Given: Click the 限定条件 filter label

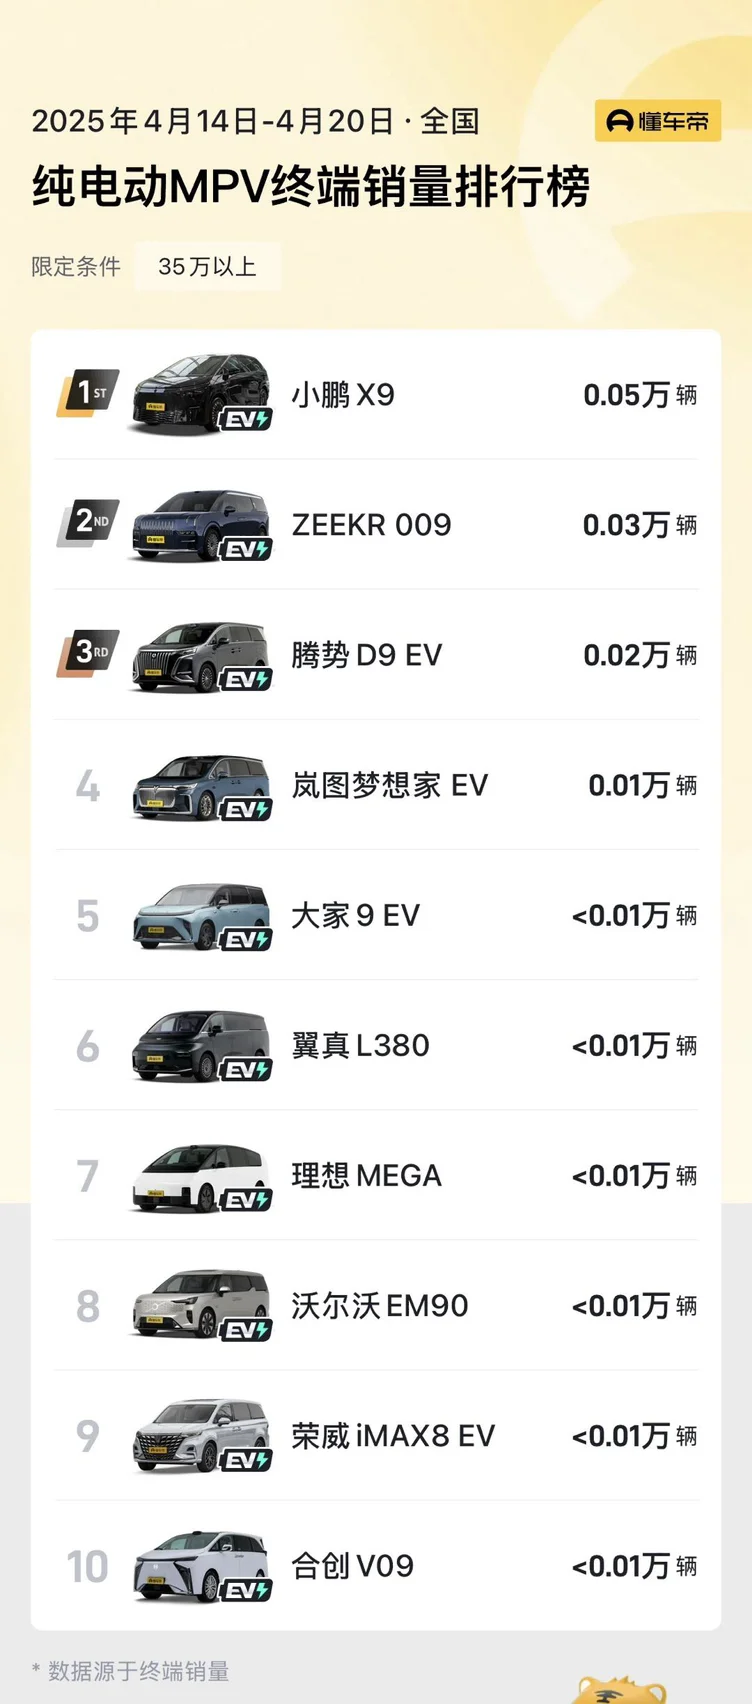Looking at the screenshot, I should (x=76, y=266).
